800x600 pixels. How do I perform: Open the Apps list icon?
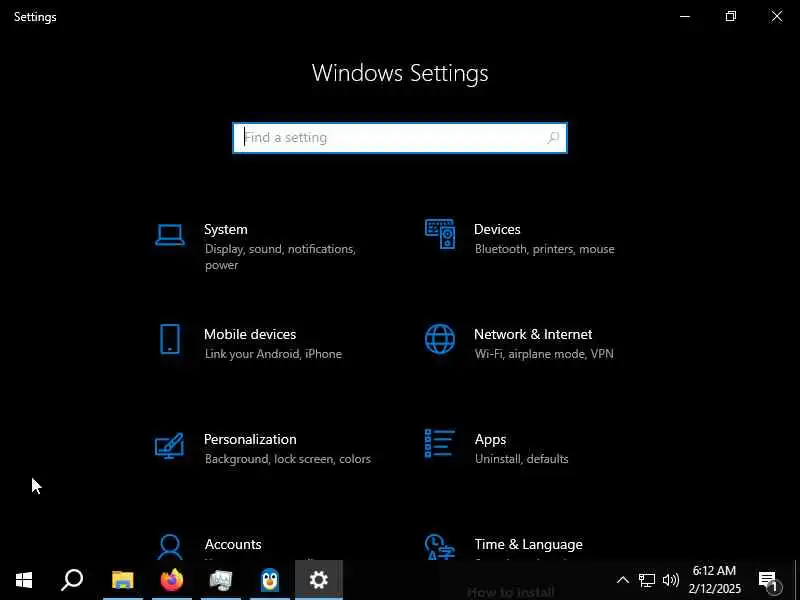coord(439,444)
